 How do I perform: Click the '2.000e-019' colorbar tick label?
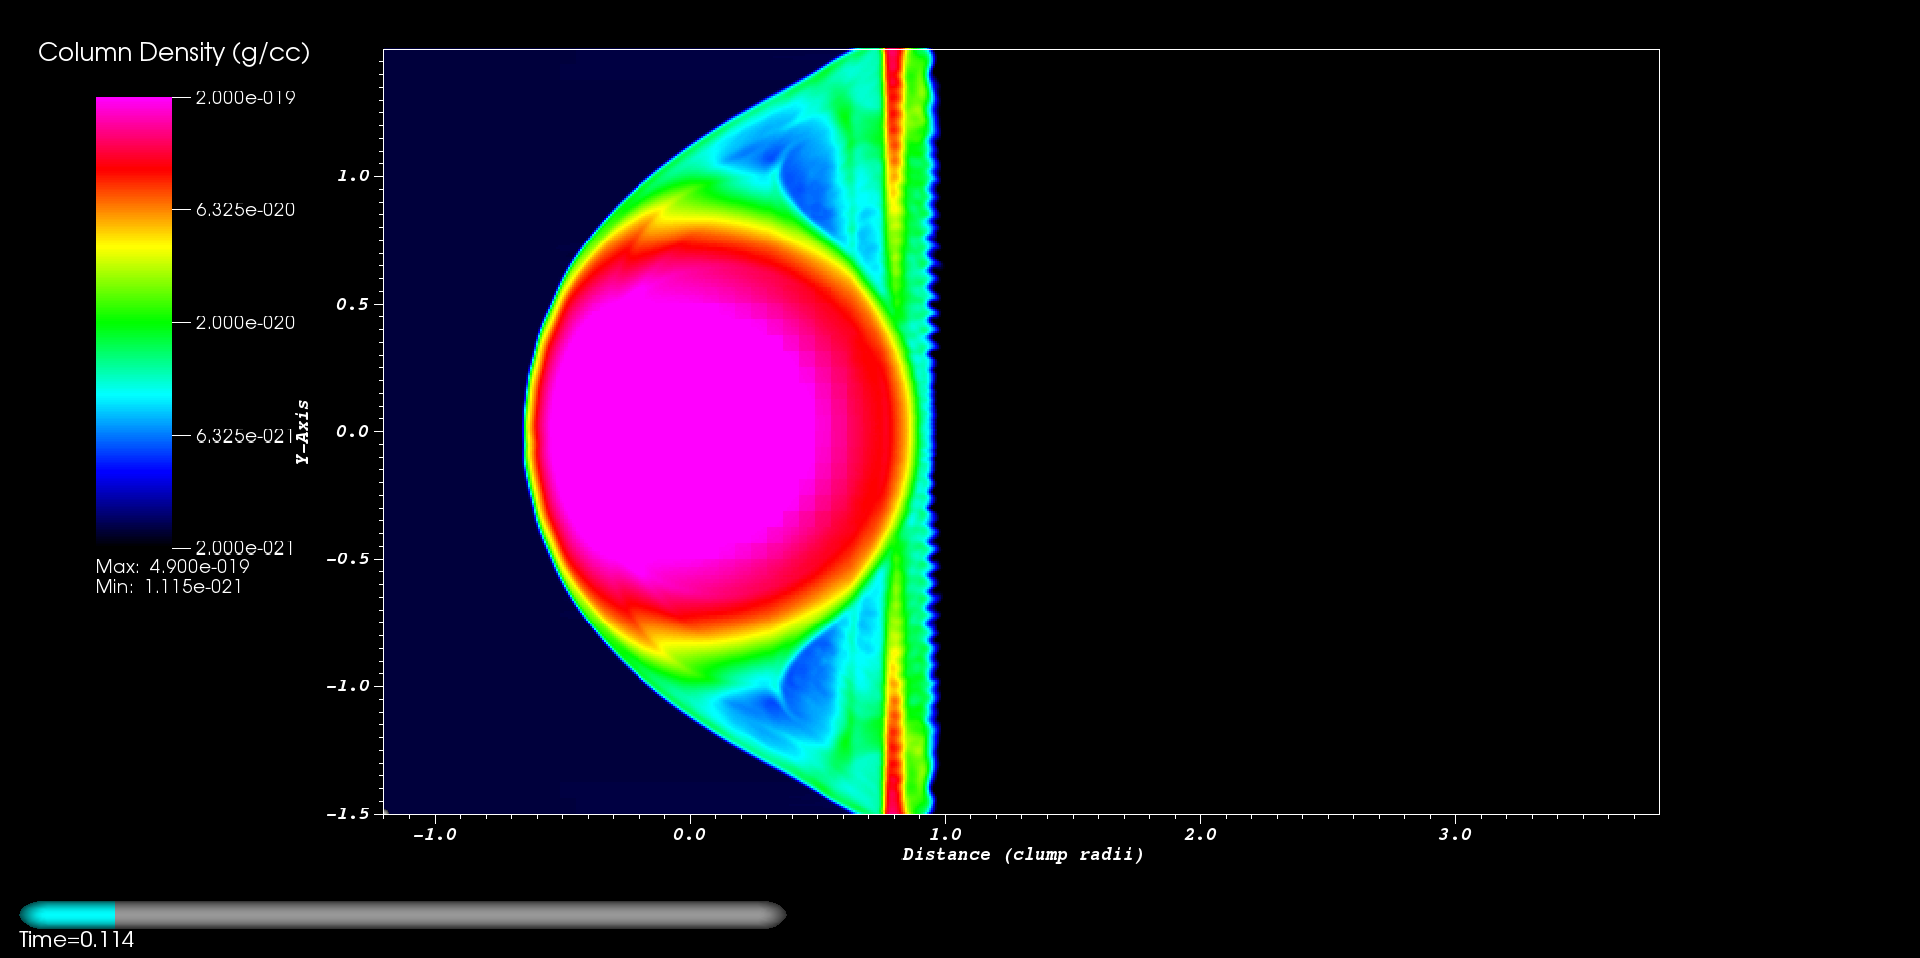point(245,97)
